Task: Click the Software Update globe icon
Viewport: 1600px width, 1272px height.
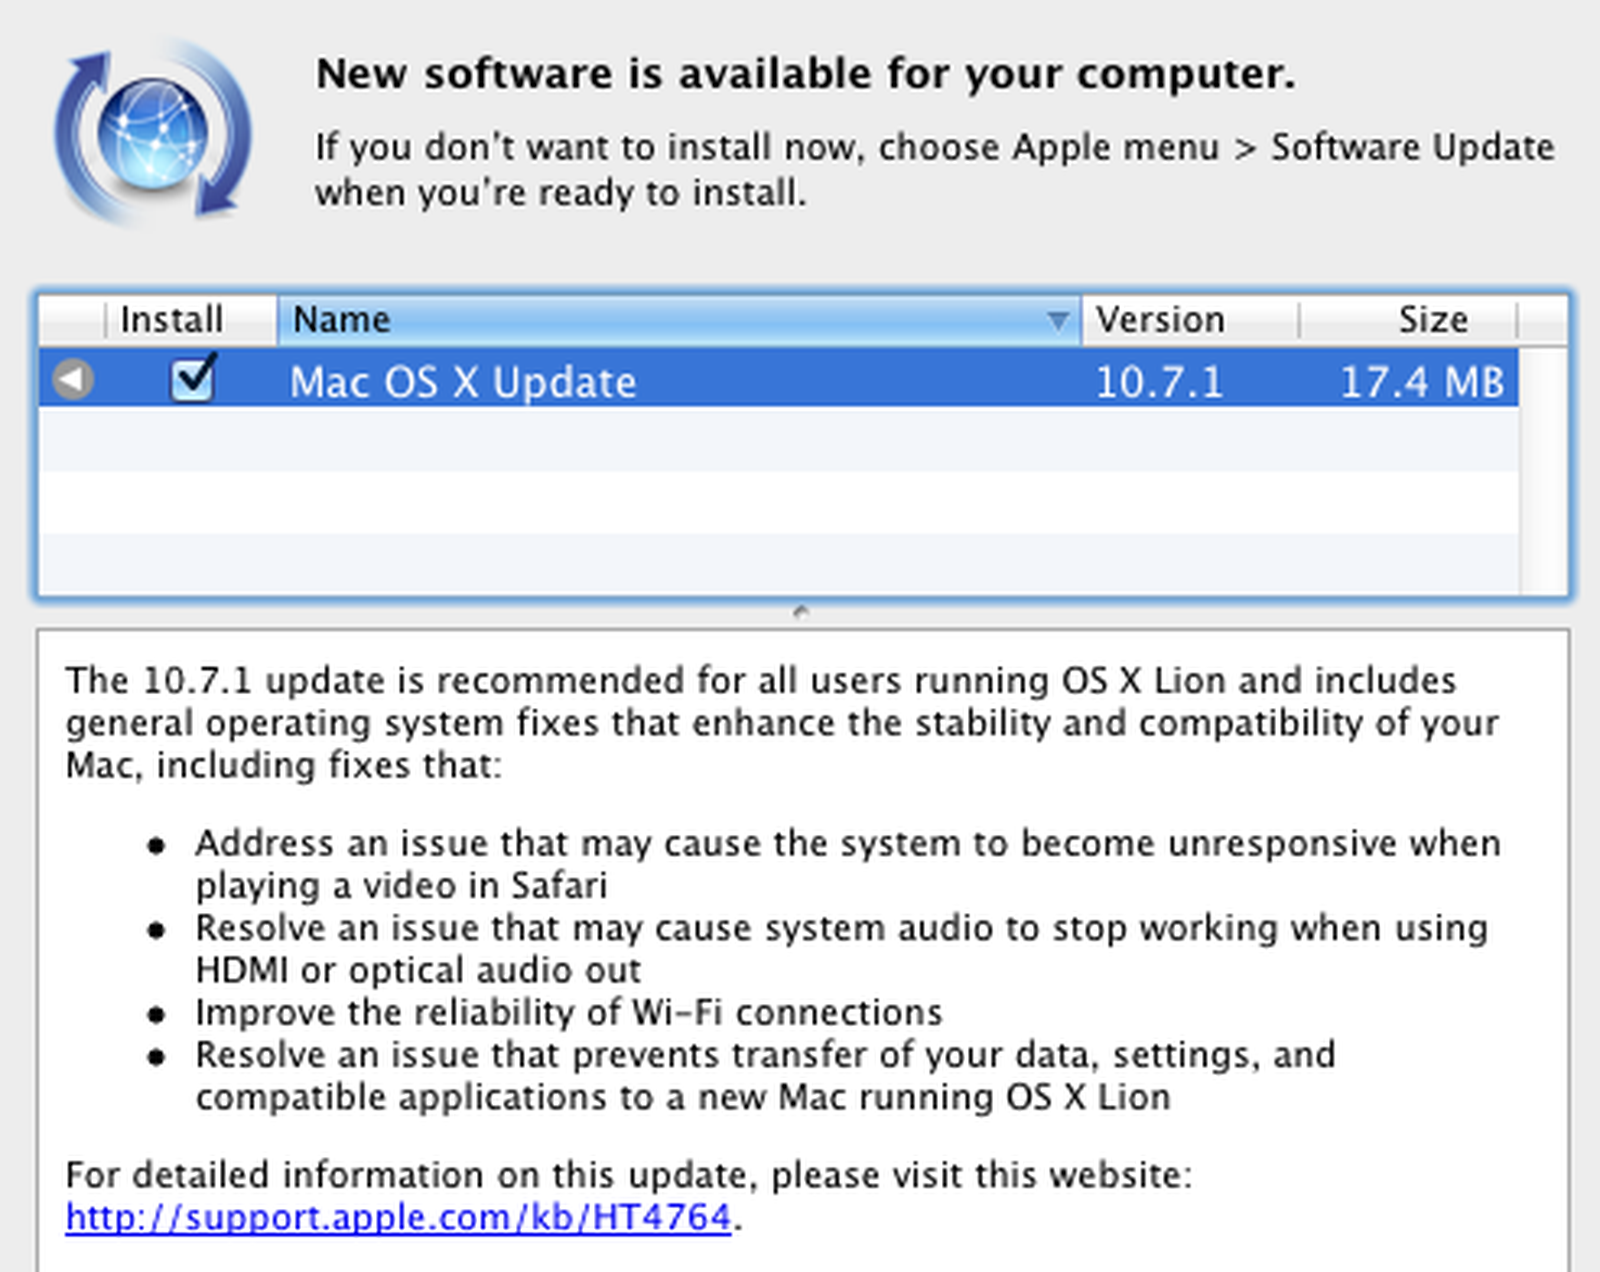Action: click(x=153, y=132)
